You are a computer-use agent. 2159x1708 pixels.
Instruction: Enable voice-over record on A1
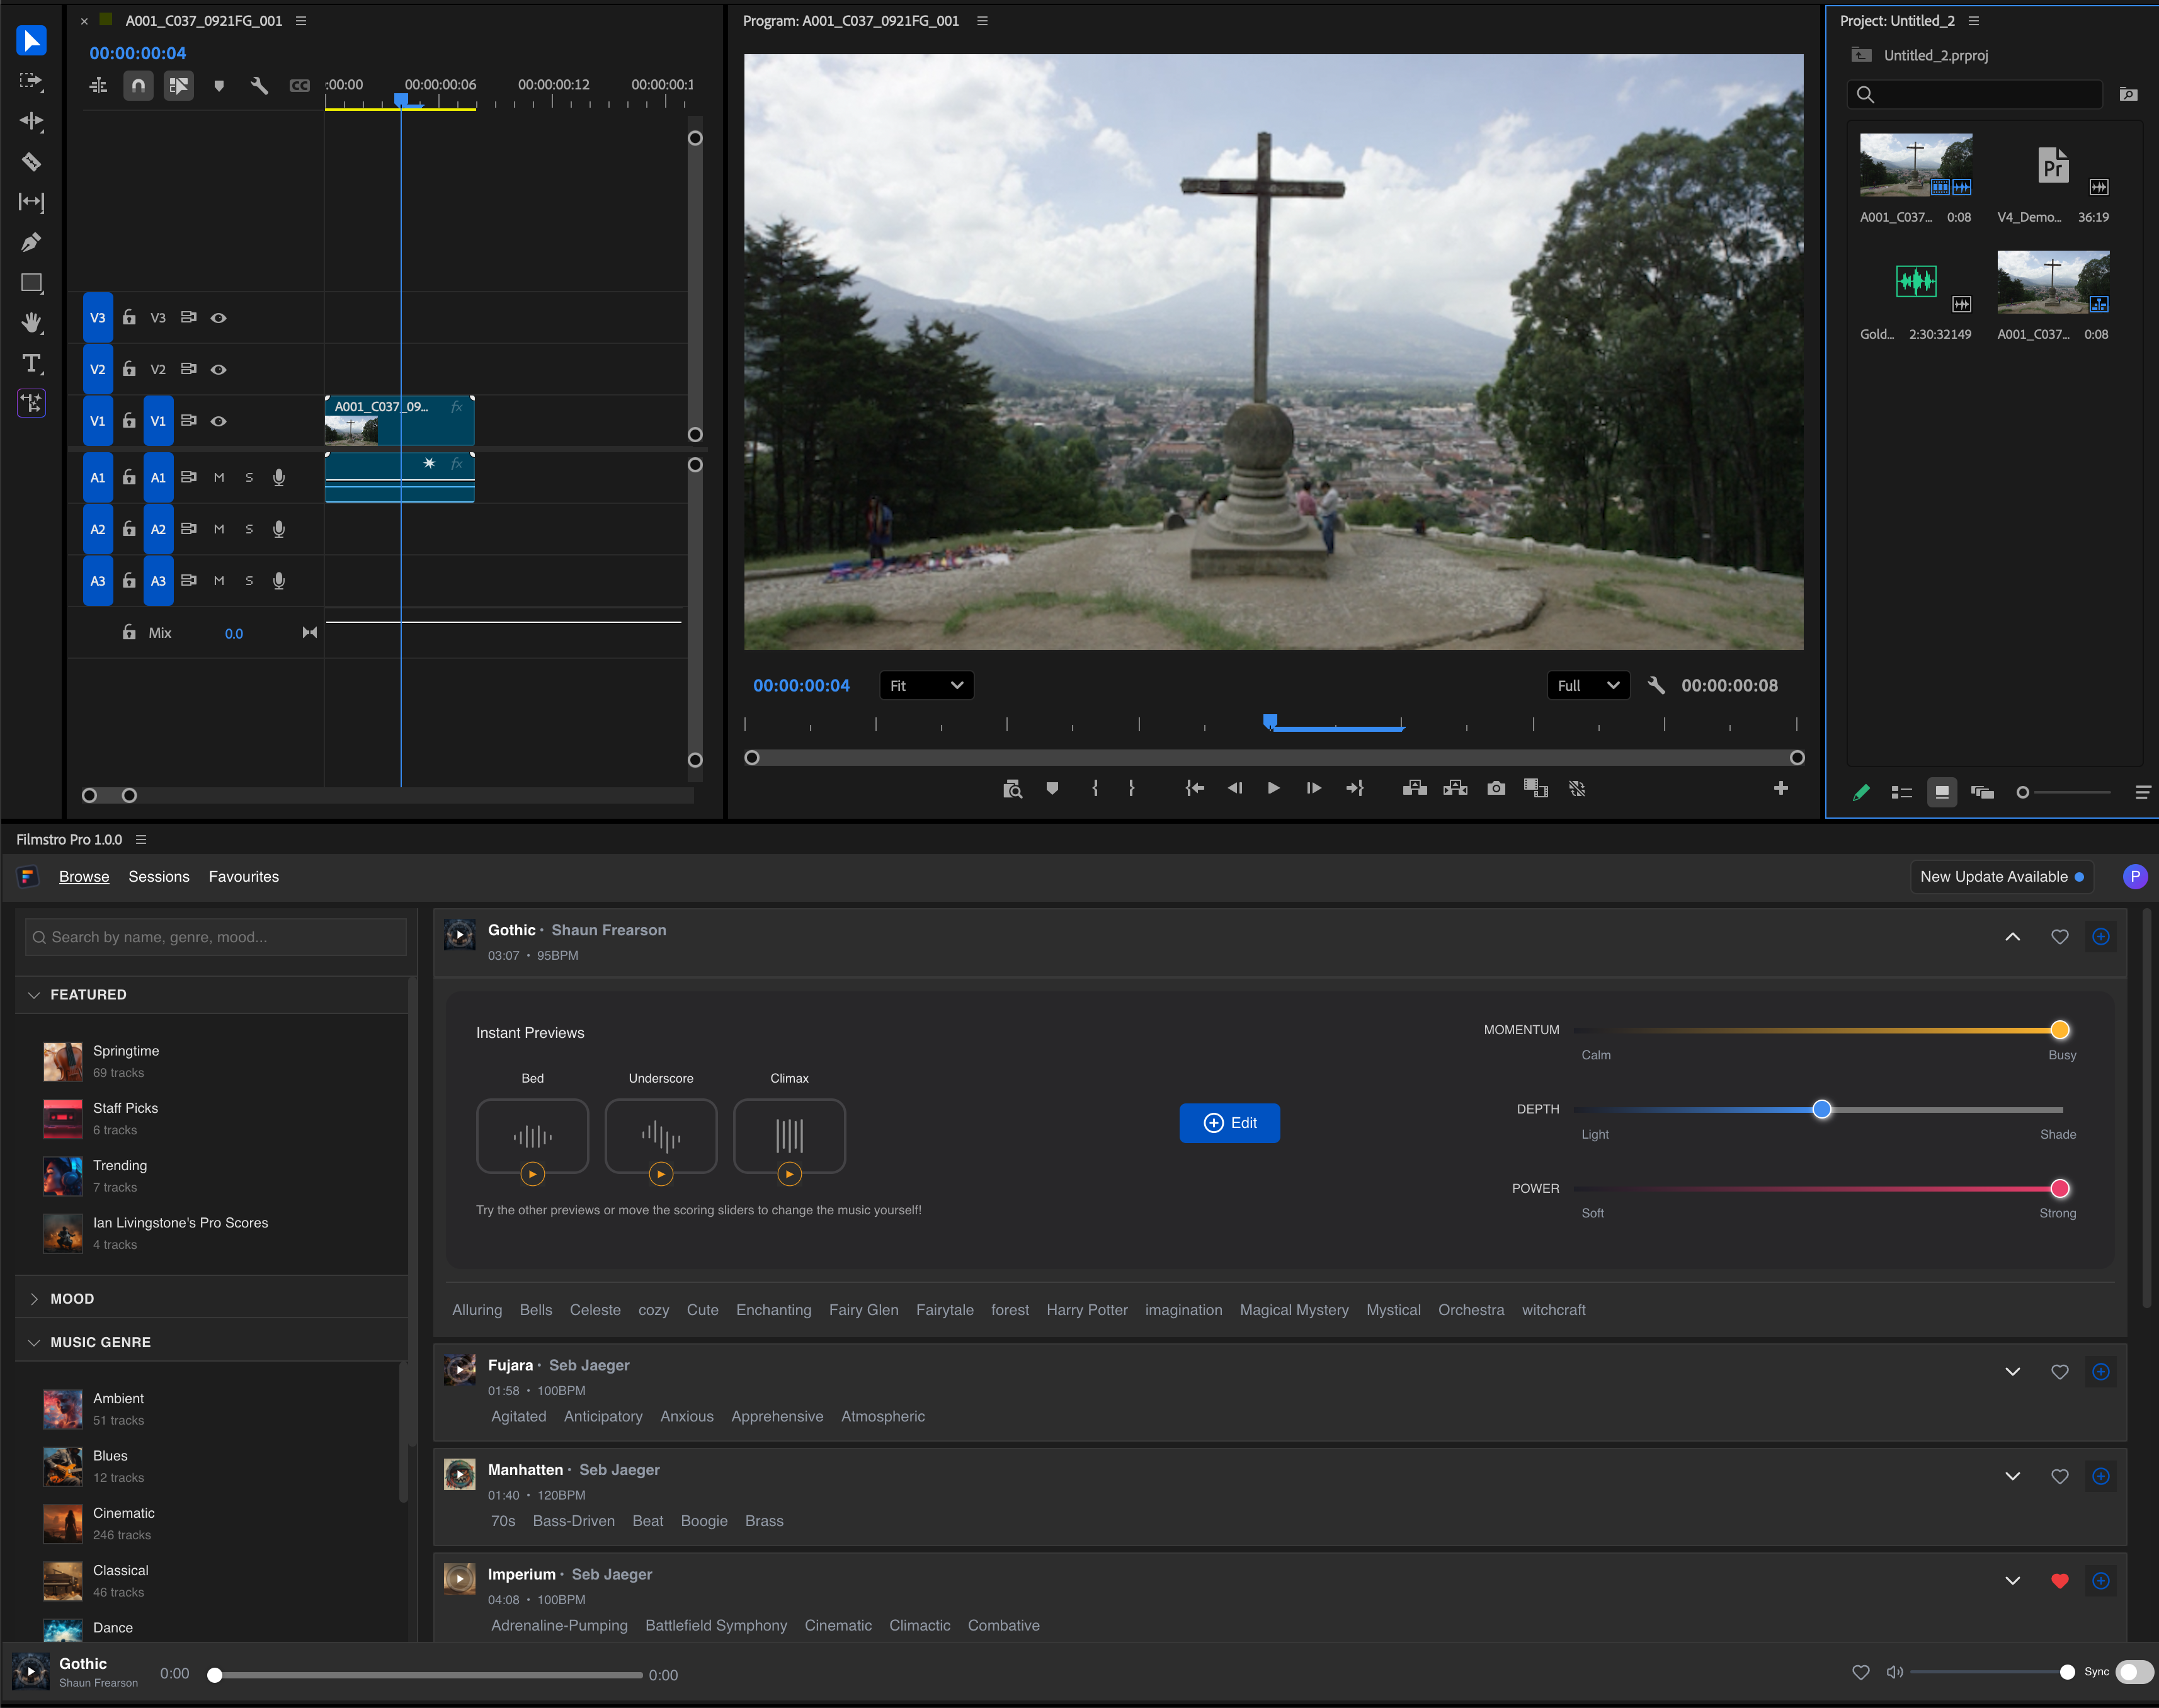pyautogui.click(x=279, y=478)
